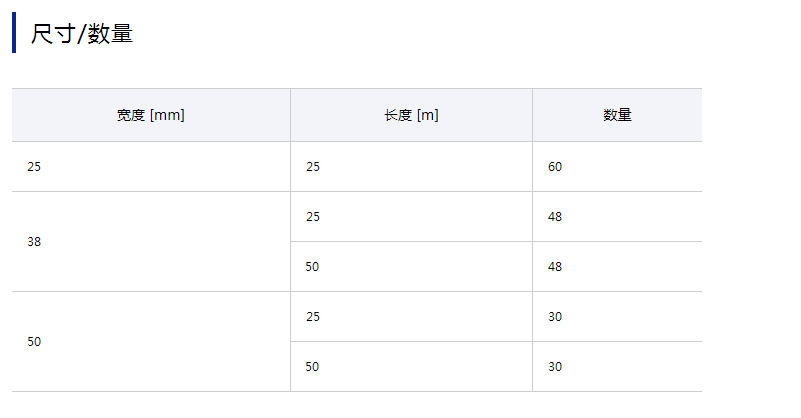Select the width 38 merged cell
Viewport: 801px width, 418px height.
35,242
